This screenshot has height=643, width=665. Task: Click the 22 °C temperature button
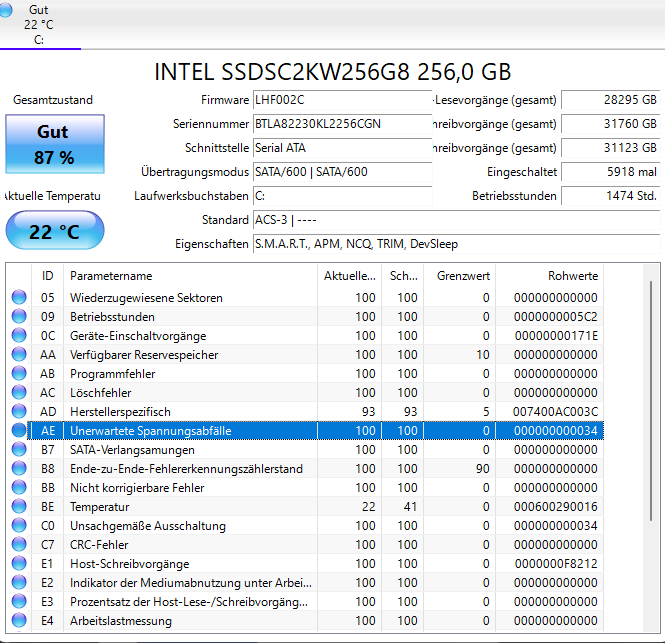pyautogui.click(x=55, y=230)
